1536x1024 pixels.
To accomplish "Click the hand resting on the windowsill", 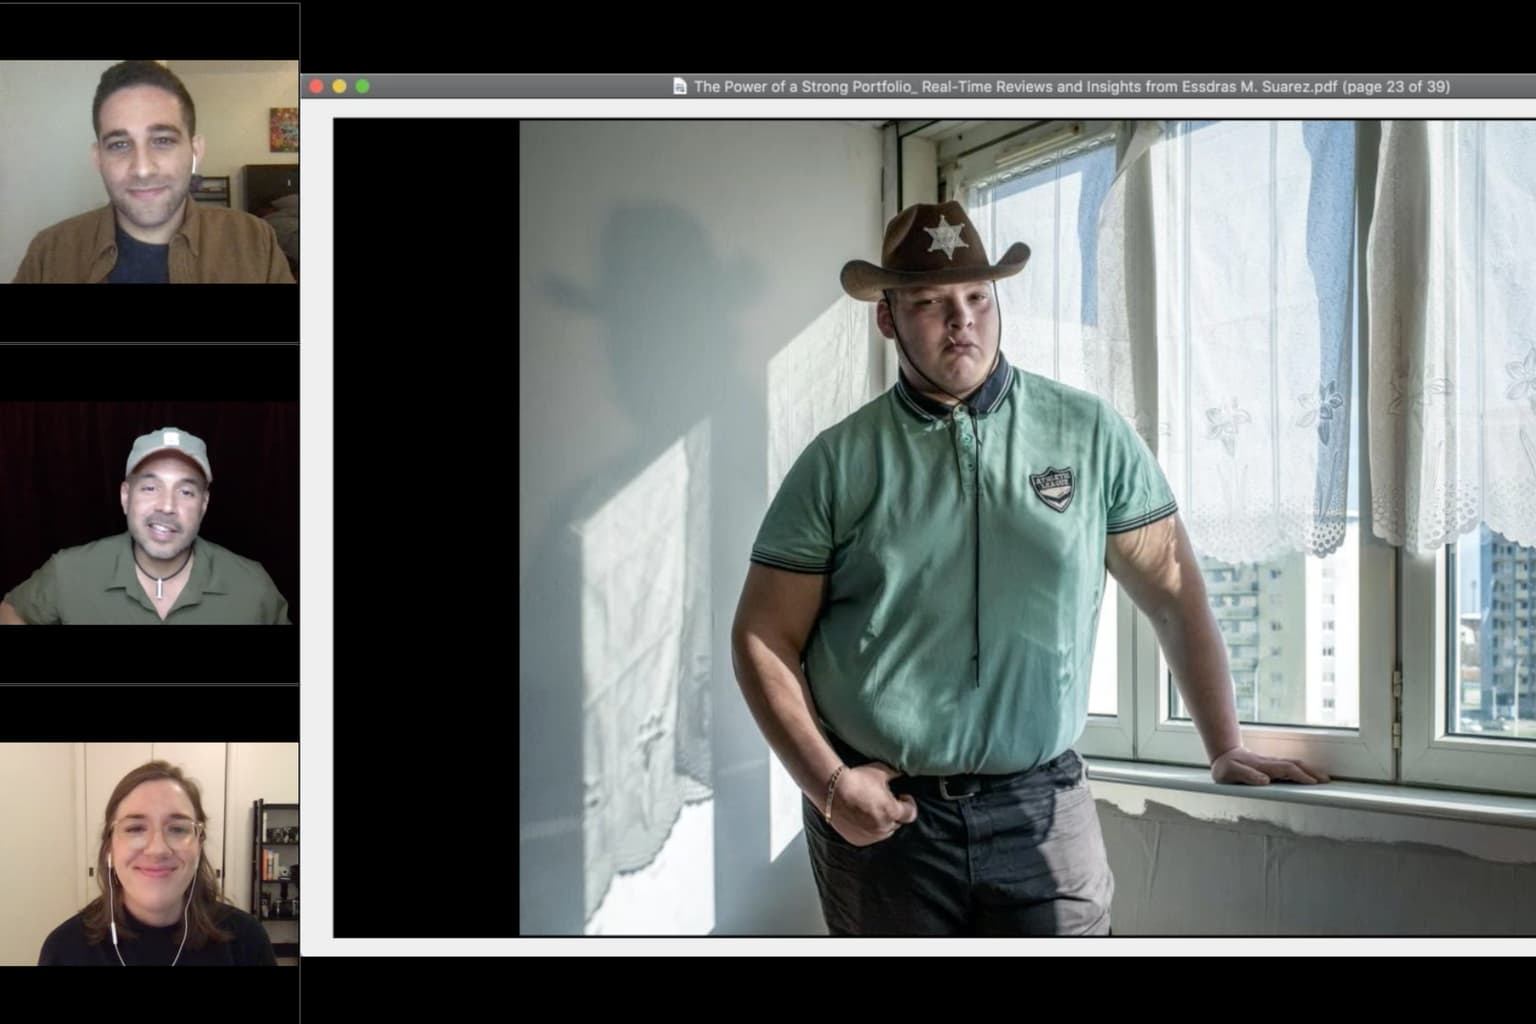I will click(x=1265, y=769).
